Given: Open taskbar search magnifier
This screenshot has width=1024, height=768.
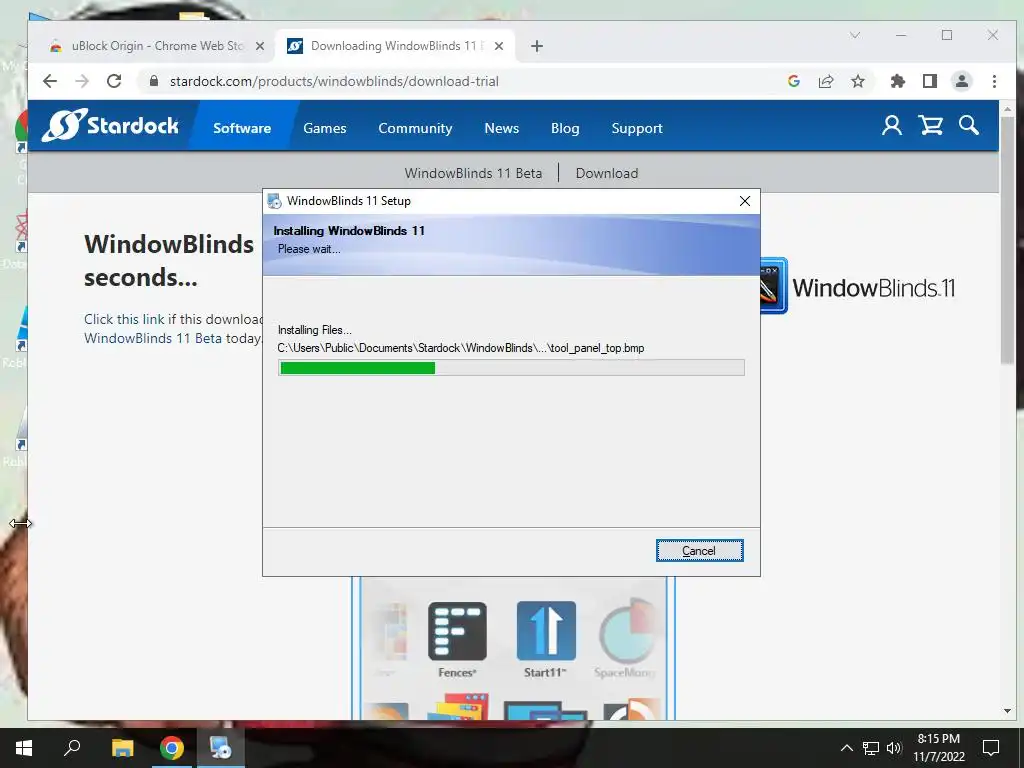Looking at the screenshot, I should [x=72, y=748].
